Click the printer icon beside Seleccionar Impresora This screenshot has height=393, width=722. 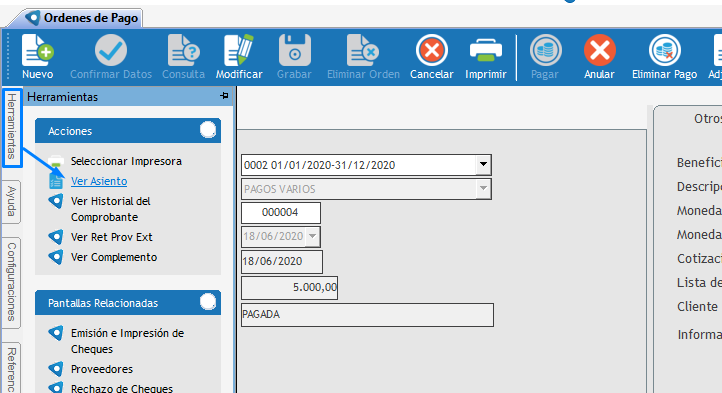click(x=56, y=161)
